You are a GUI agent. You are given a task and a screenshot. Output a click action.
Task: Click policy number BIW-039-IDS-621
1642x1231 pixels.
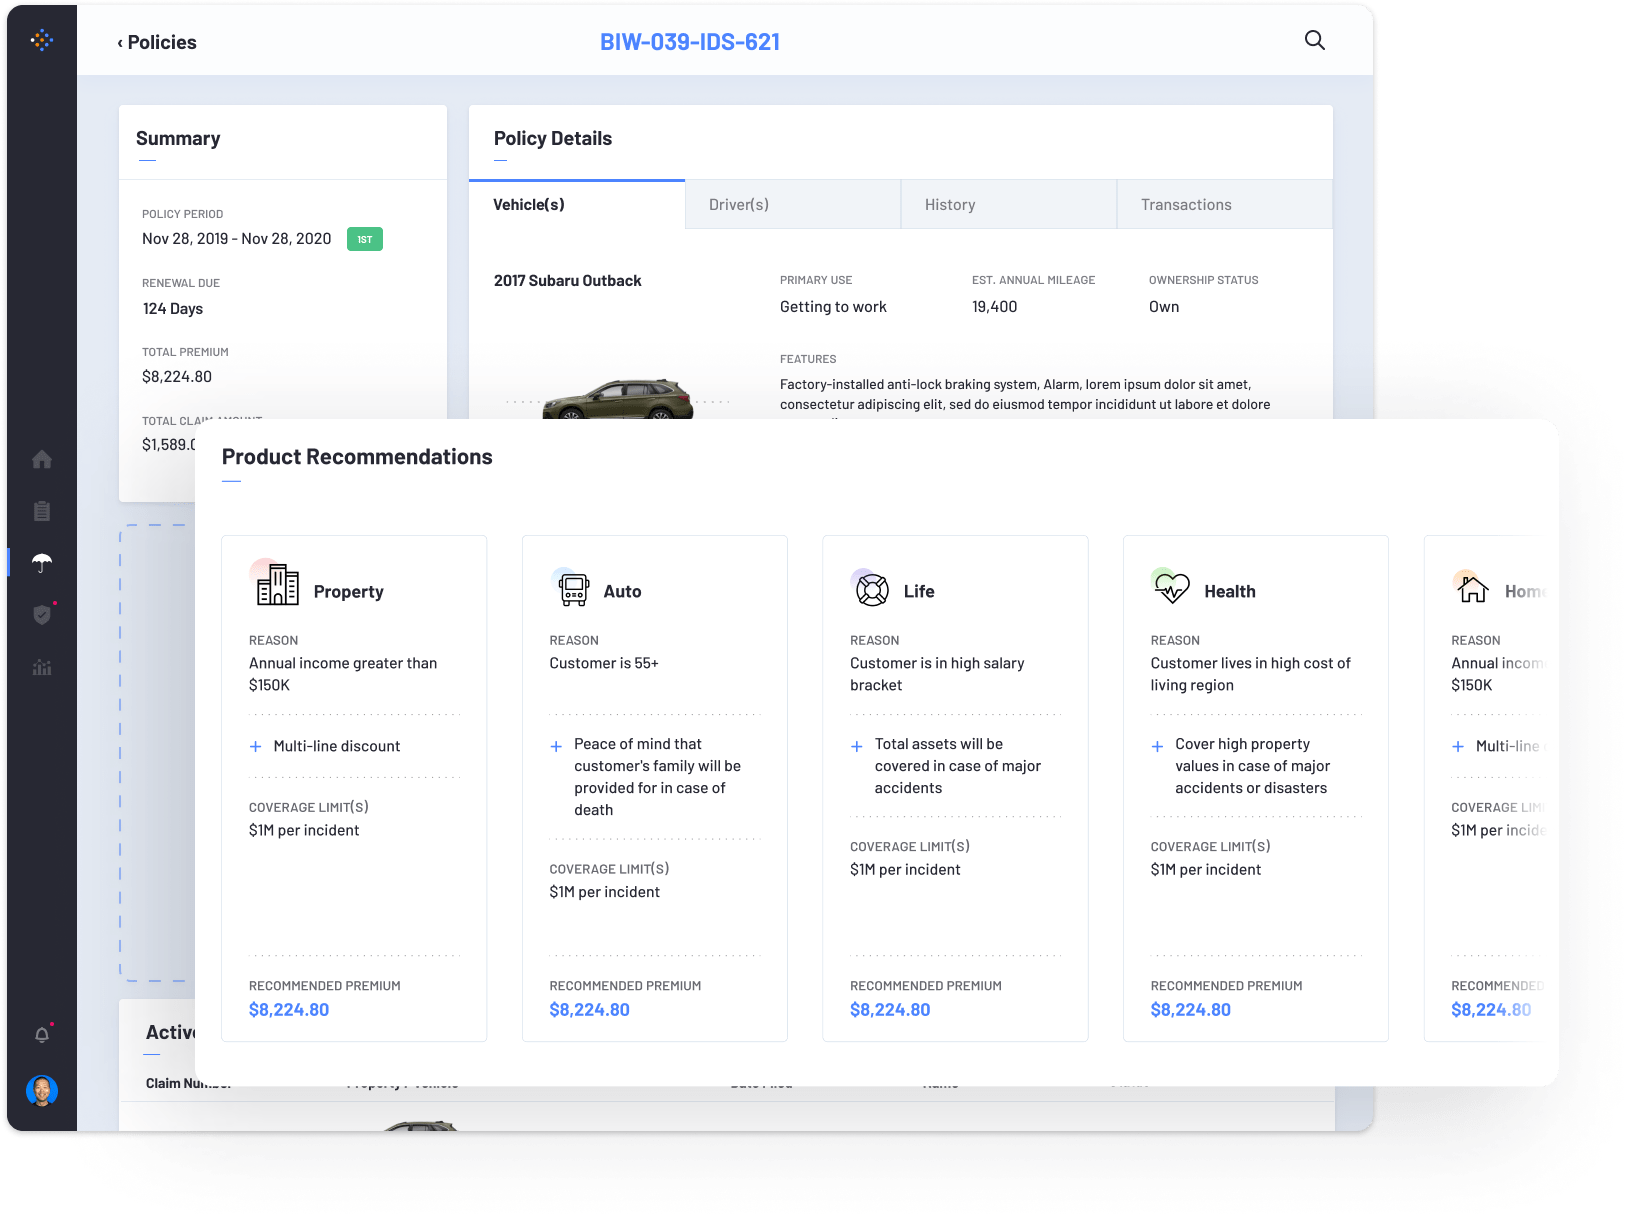click(x=690, y=42)
